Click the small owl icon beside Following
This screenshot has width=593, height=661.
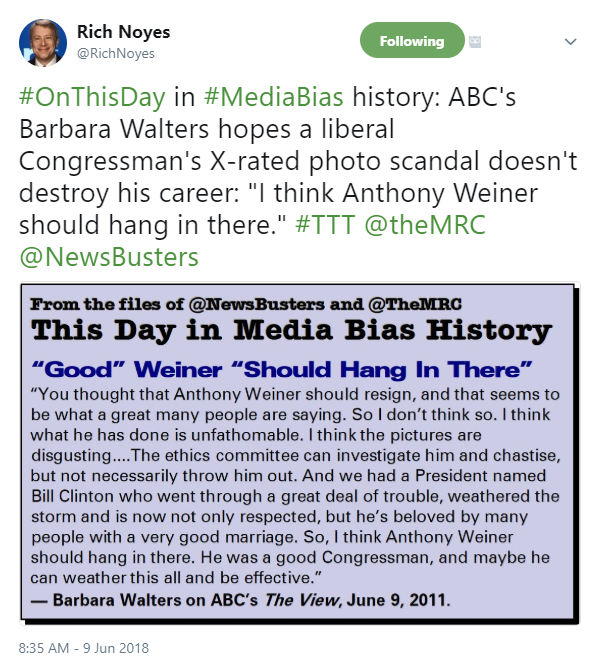tap(475, 42)
